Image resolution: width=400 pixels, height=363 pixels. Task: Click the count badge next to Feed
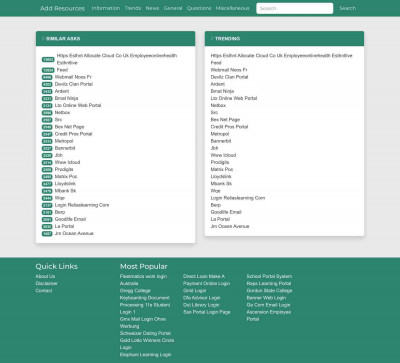pos(48,70)
